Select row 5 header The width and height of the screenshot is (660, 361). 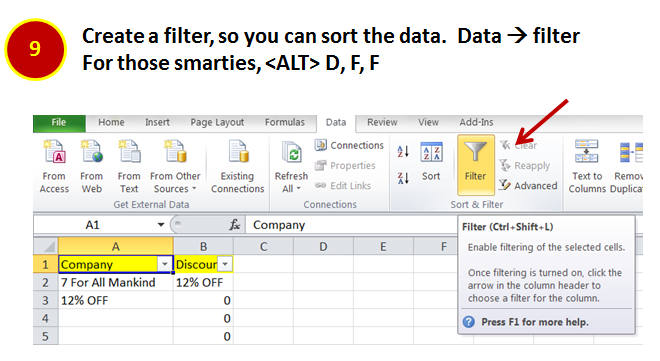[45, 336]
